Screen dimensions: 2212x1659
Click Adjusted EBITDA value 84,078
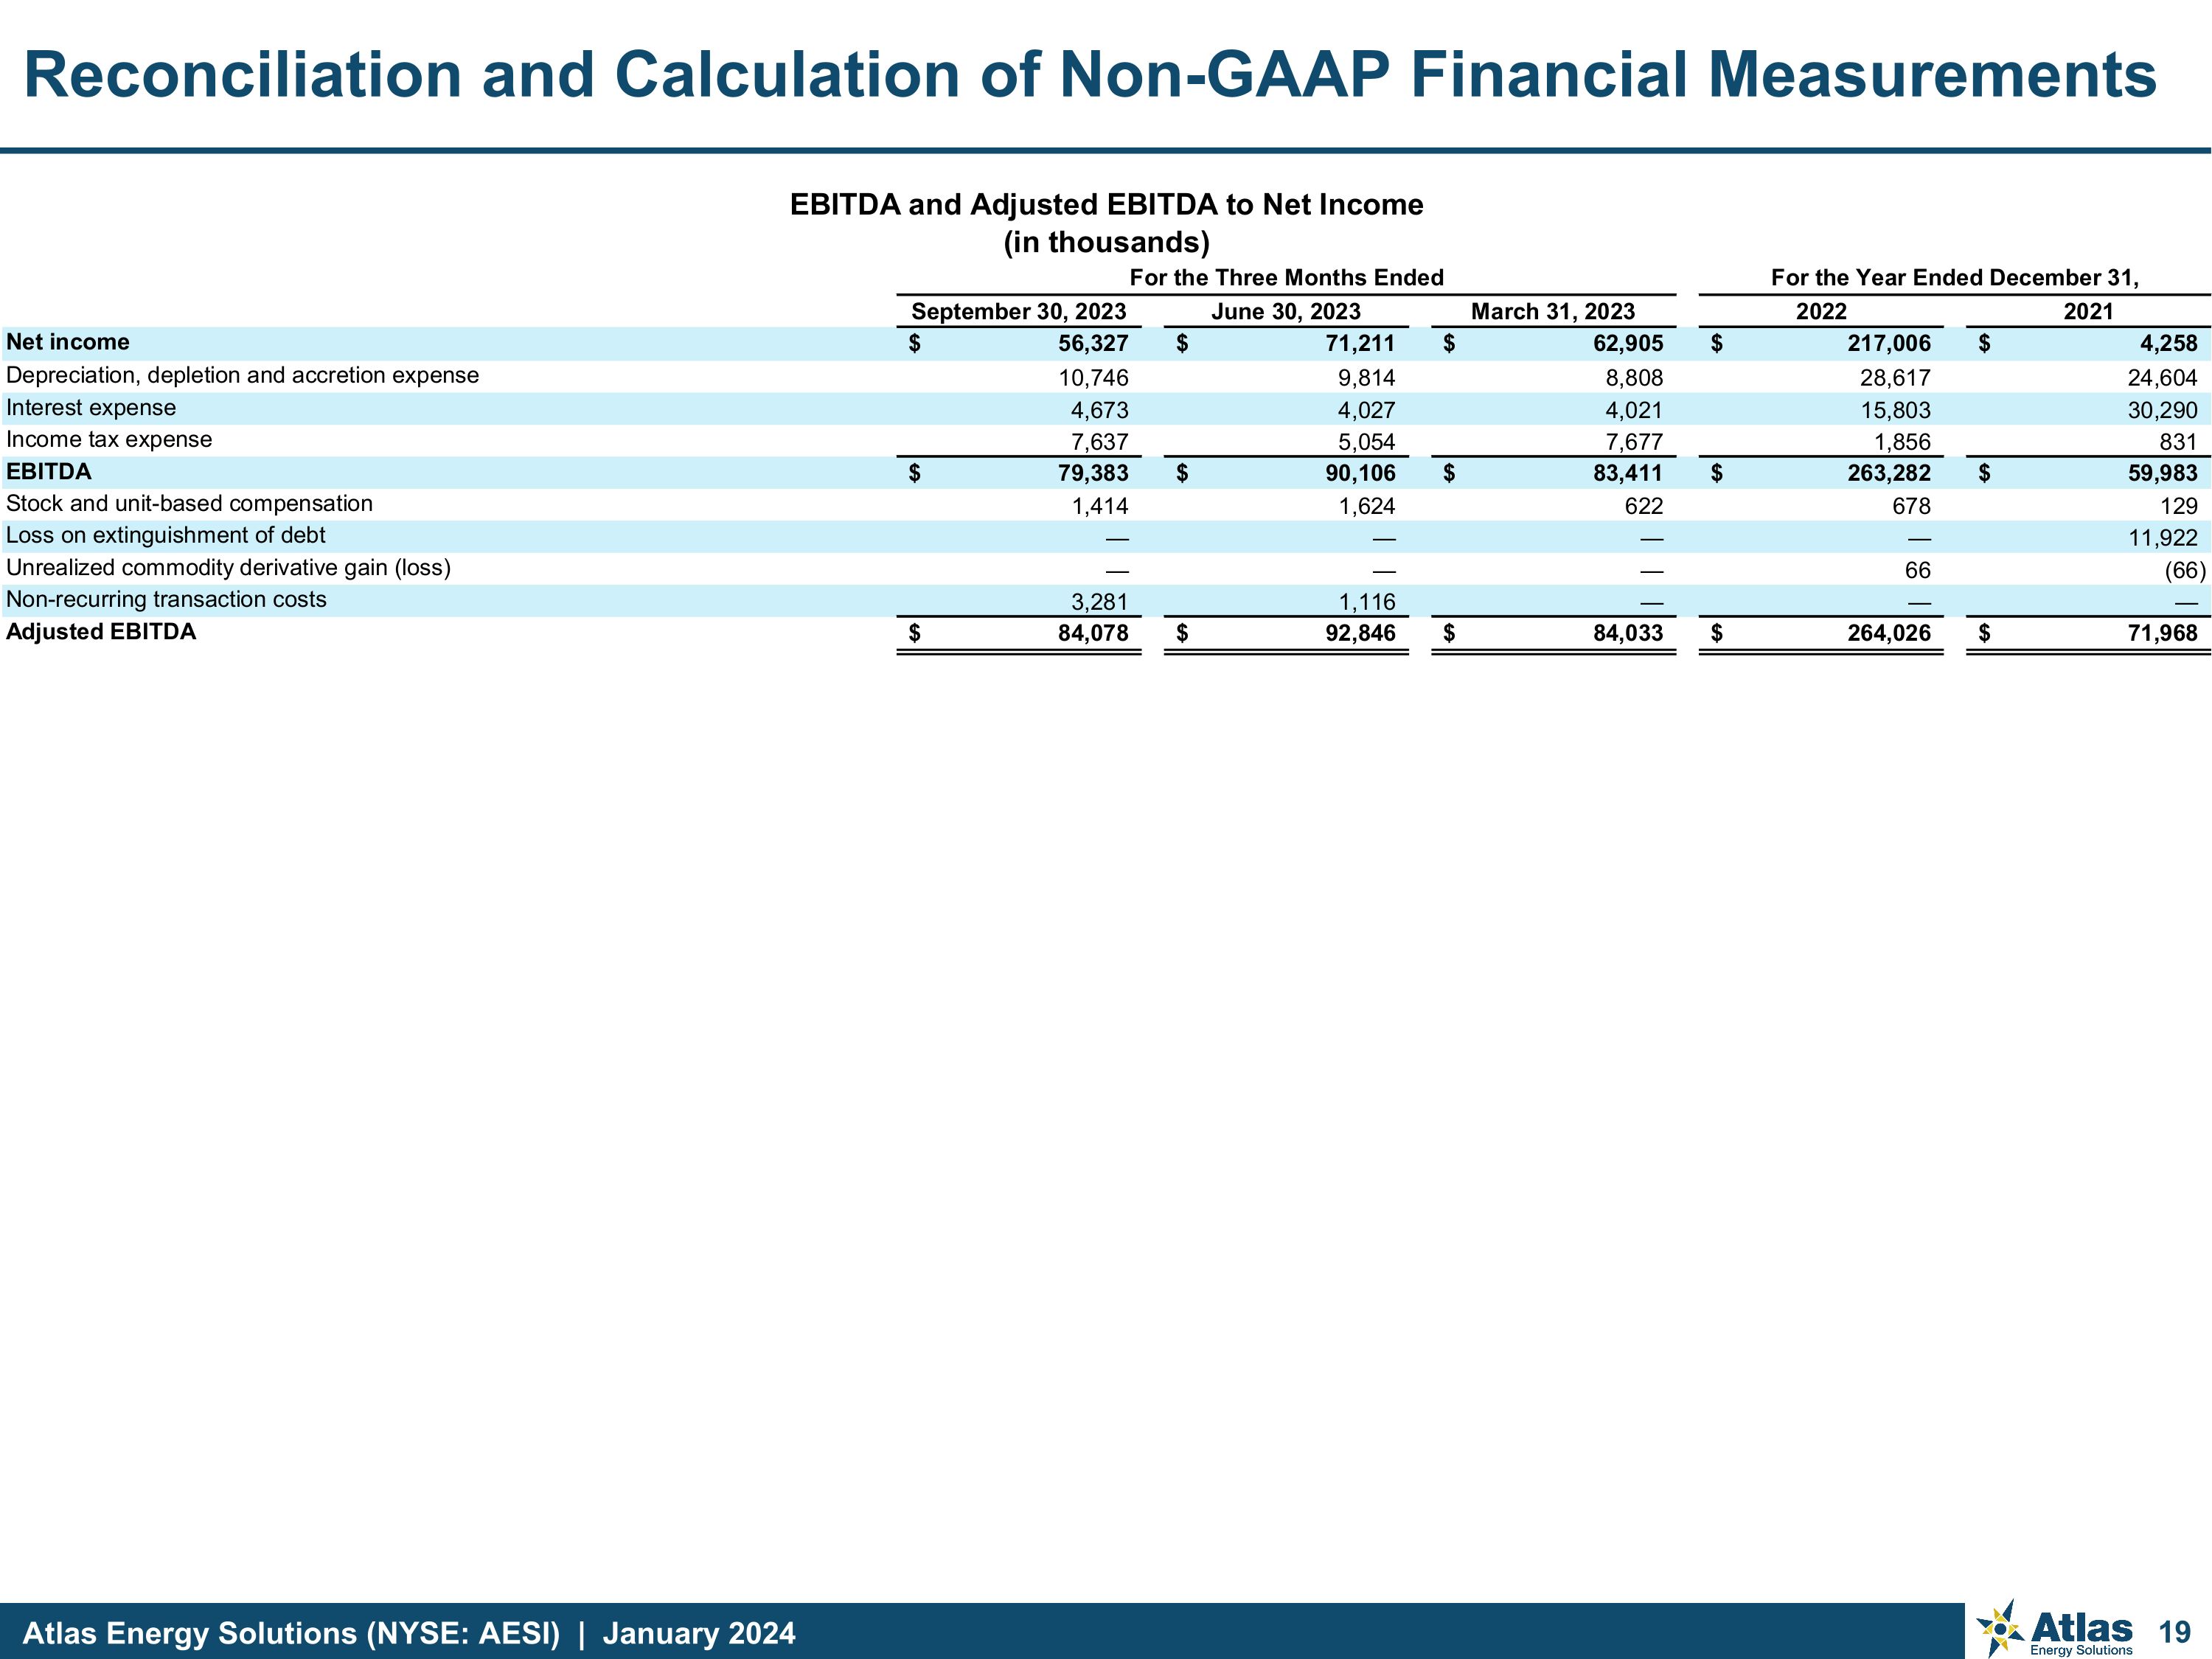point(1093,633)
